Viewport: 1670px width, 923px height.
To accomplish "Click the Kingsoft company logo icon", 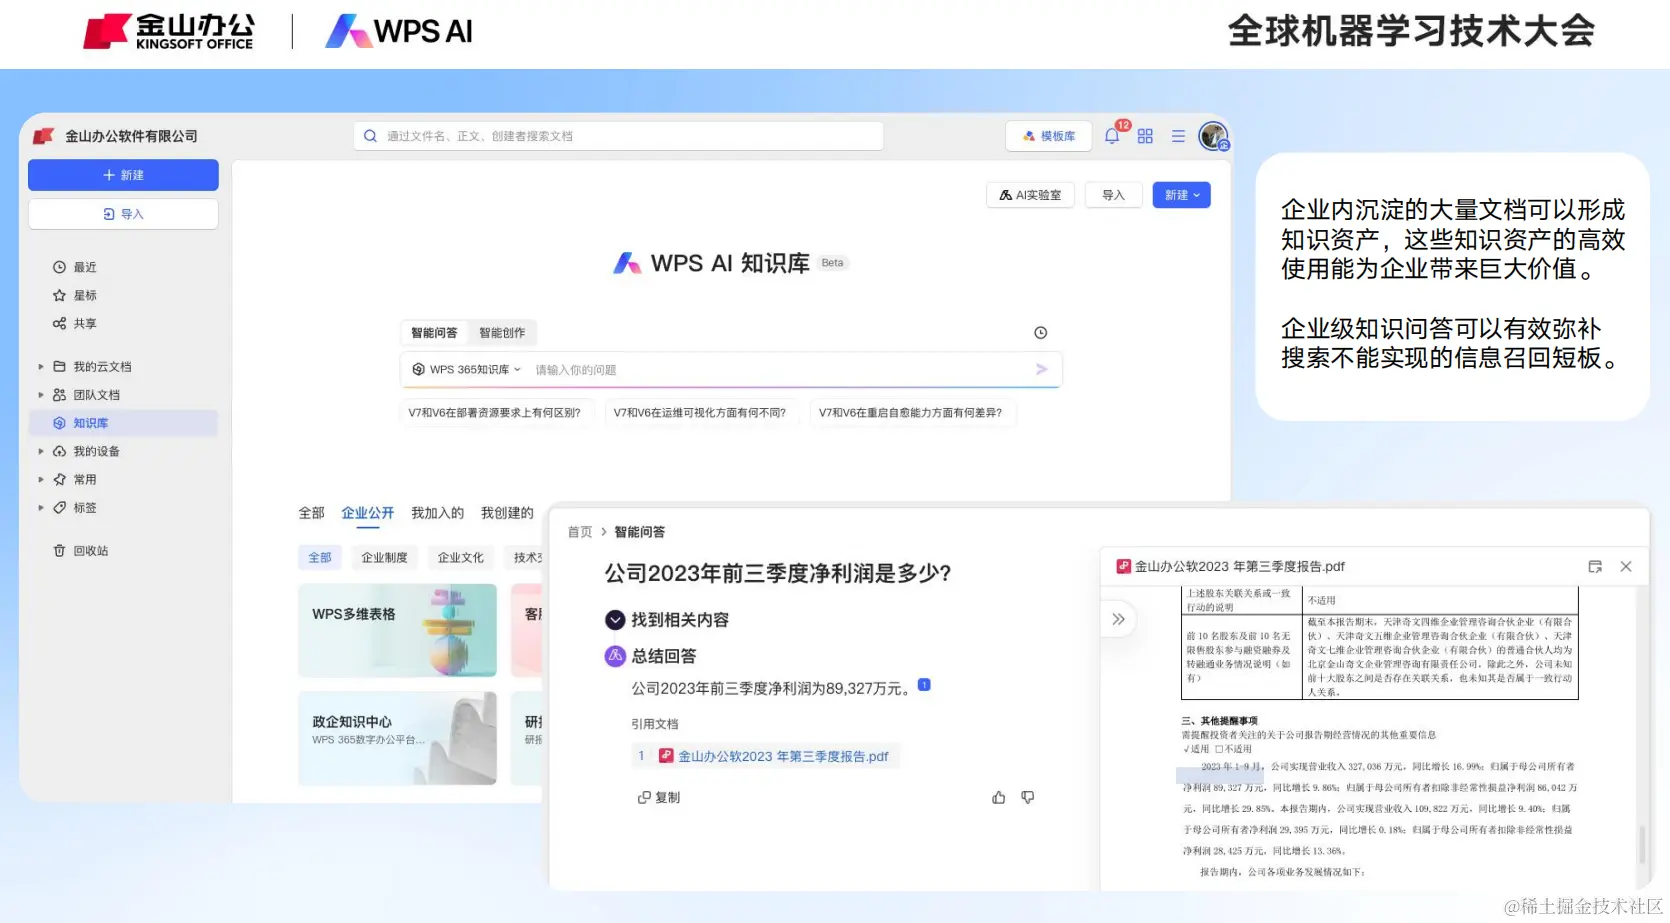I will (x=43, y=136).
